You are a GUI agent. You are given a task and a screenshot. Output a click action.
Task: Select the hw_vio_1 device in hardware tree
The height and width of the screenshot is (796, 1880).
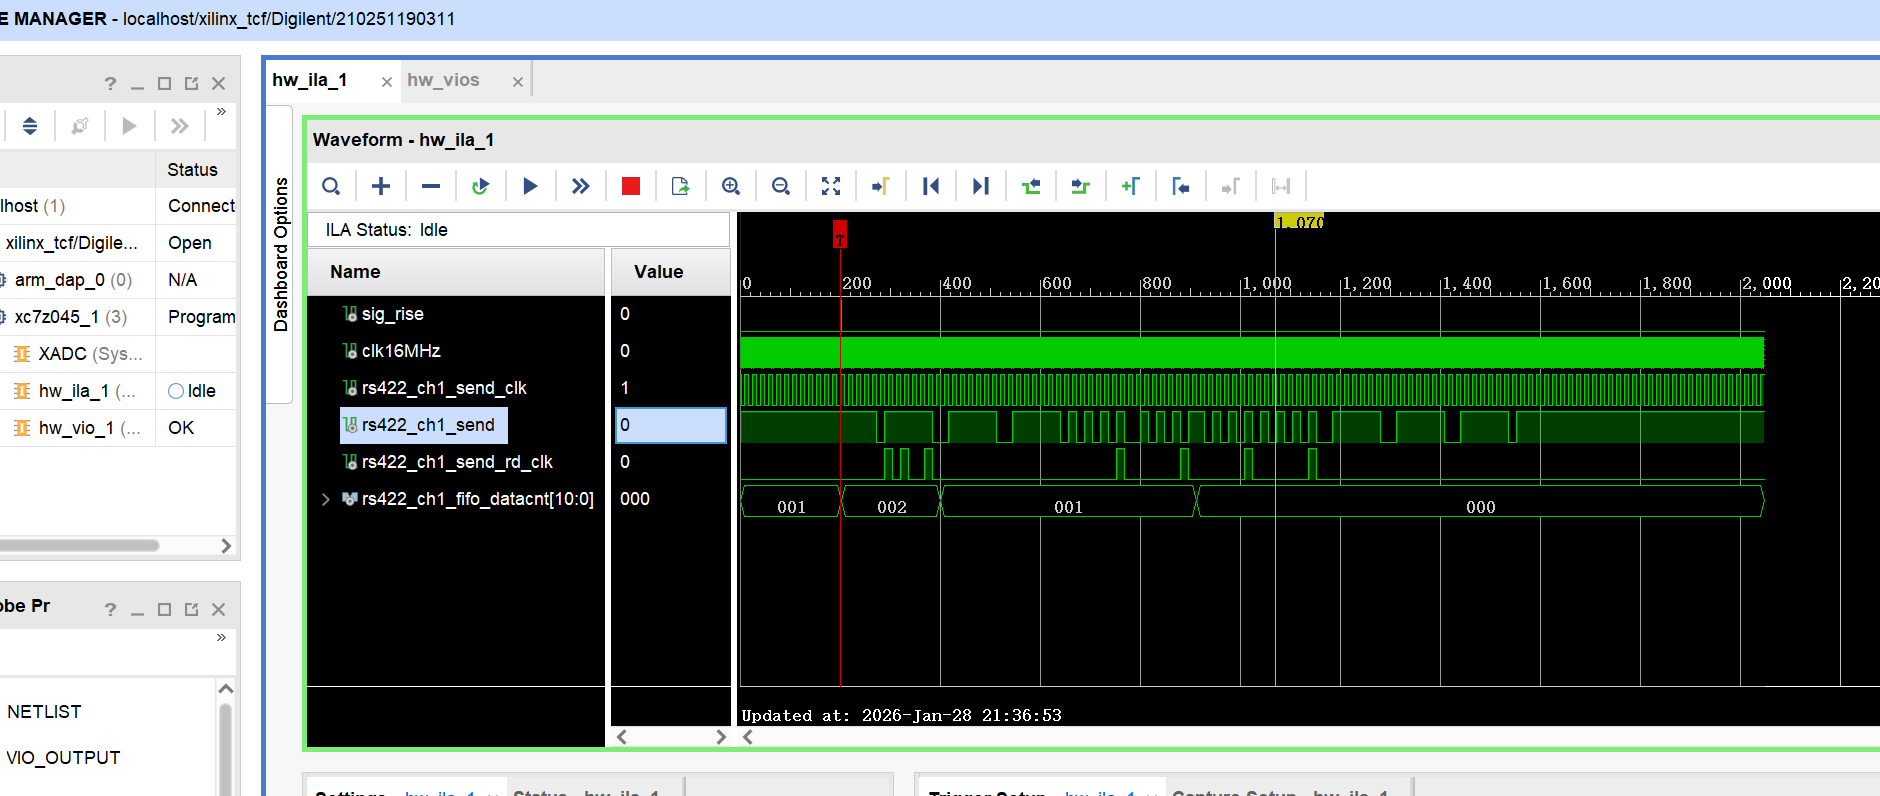[x=90, y=428]
